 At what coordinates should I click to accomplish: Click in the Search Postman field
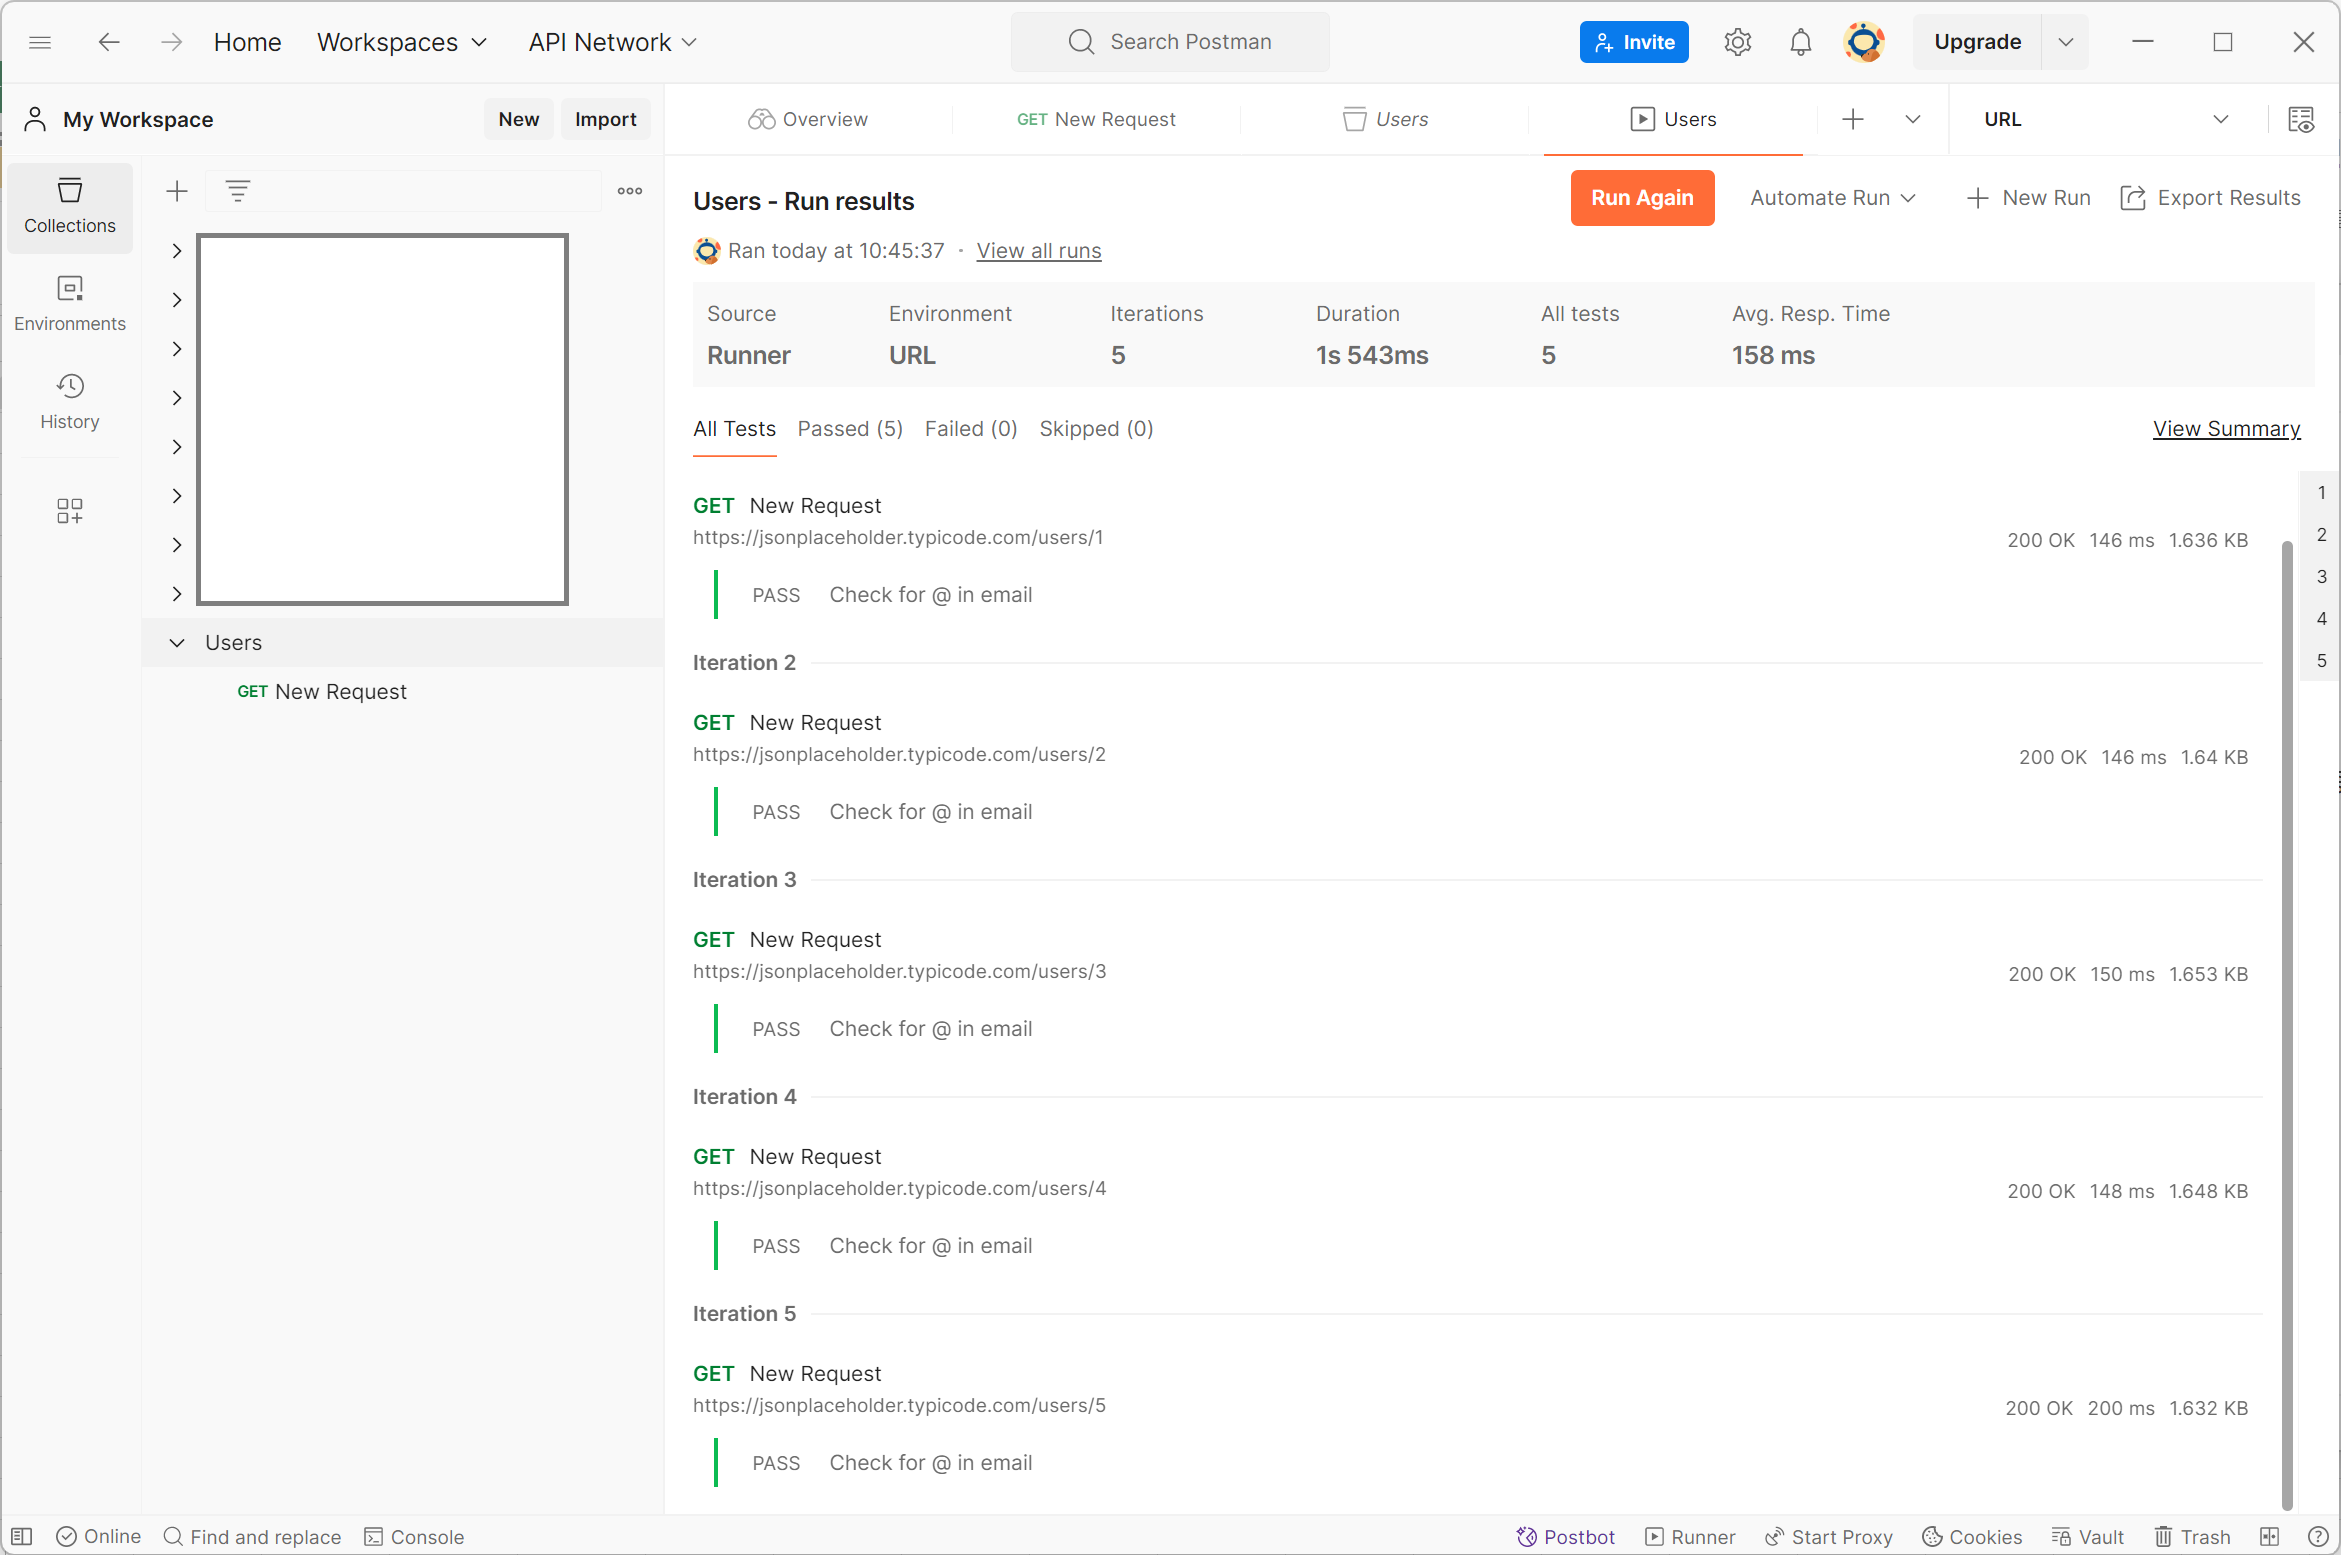pyautogui.click(x=1170, y=42)
